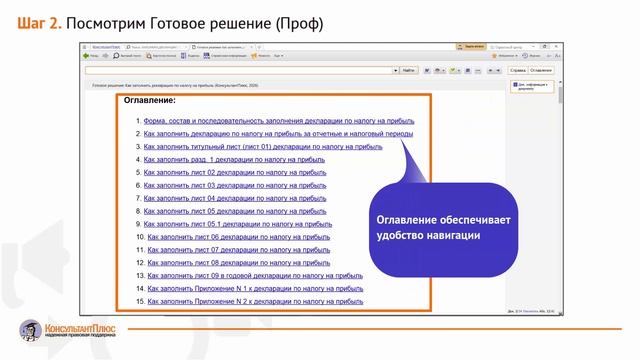Screen dimensions: 640x360
Task: Switch to the Оглавление tab
Action: [x=541, y=70]
